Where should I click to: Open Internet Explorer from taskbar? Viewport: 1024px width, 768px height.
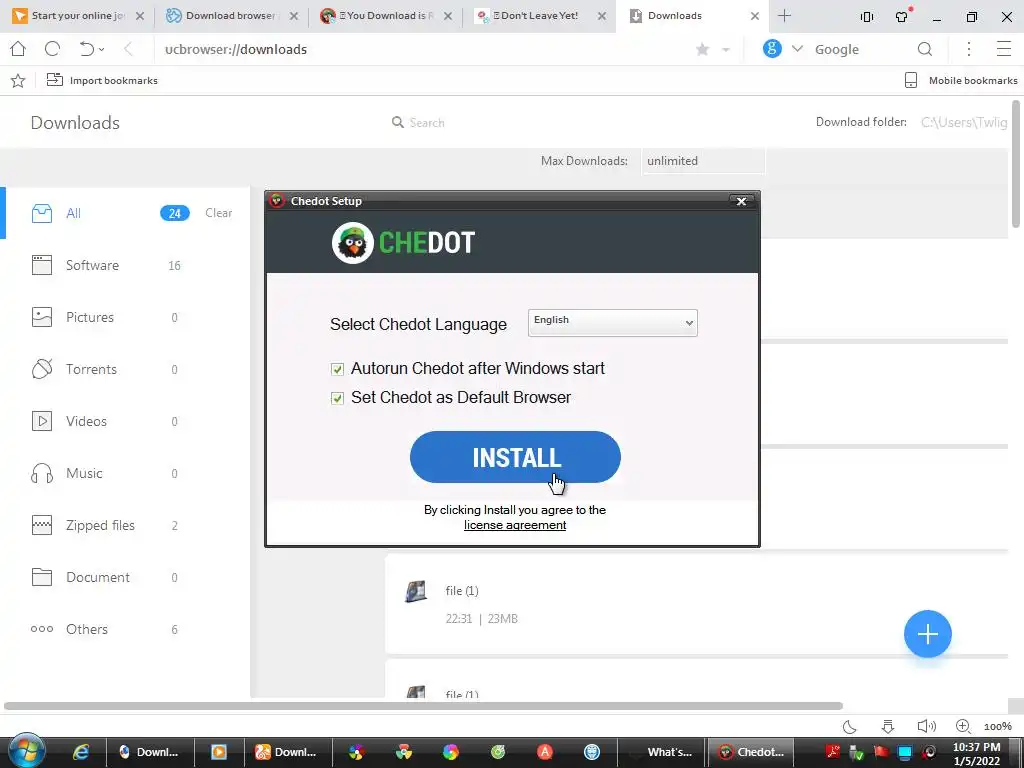(x=81, y=752)
